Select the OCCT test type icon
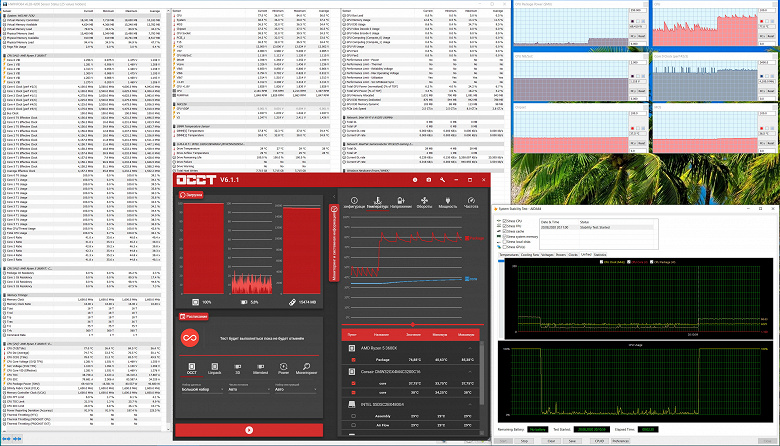 click(x=192, y=366)
